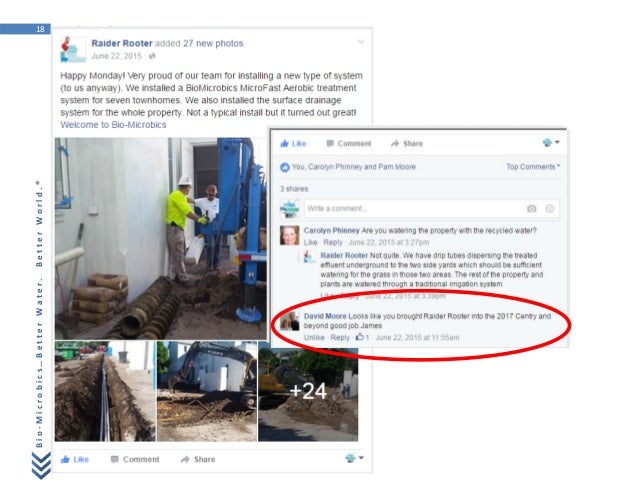The height and width of the screenshot is (493, 638).
Task: Open the trench photo thumbnail
Action: point(105,391)
